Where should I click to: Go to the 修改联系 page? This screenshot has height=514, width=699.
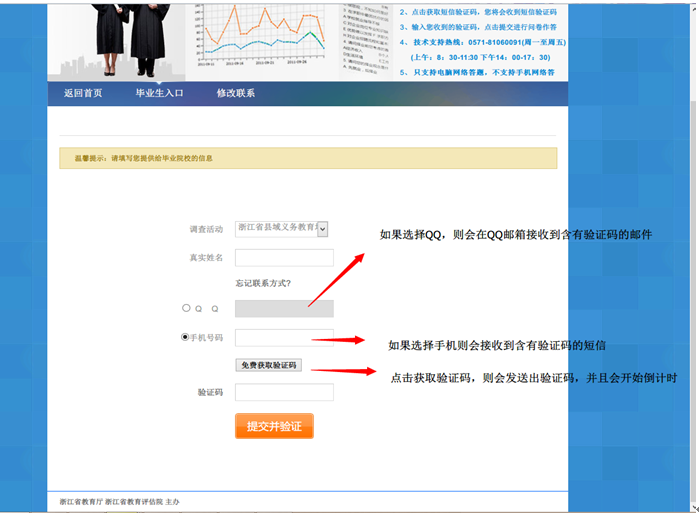[x=236, y=93]
